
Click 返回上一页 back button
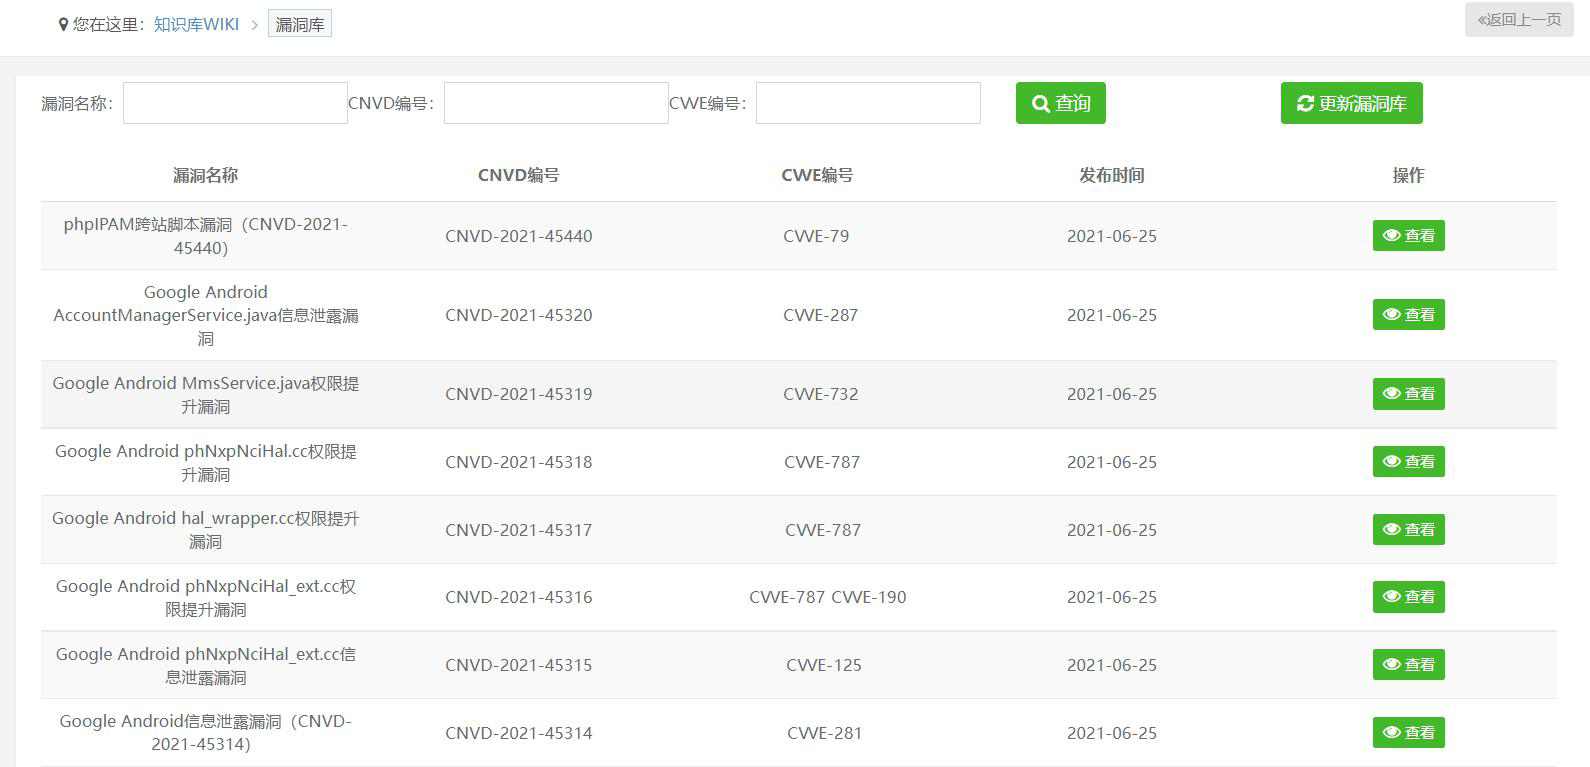click(x=1518, y=20)
